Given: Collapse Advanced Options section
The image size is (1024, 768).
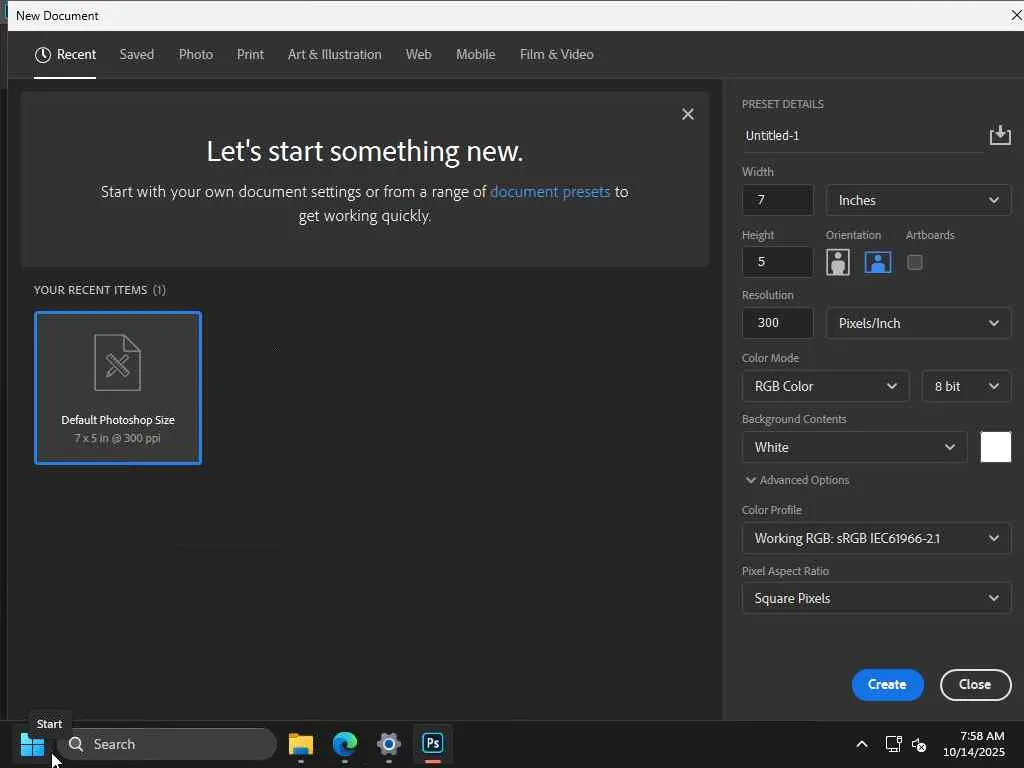Looking at the screenshot, I should (x=797, y=480).
